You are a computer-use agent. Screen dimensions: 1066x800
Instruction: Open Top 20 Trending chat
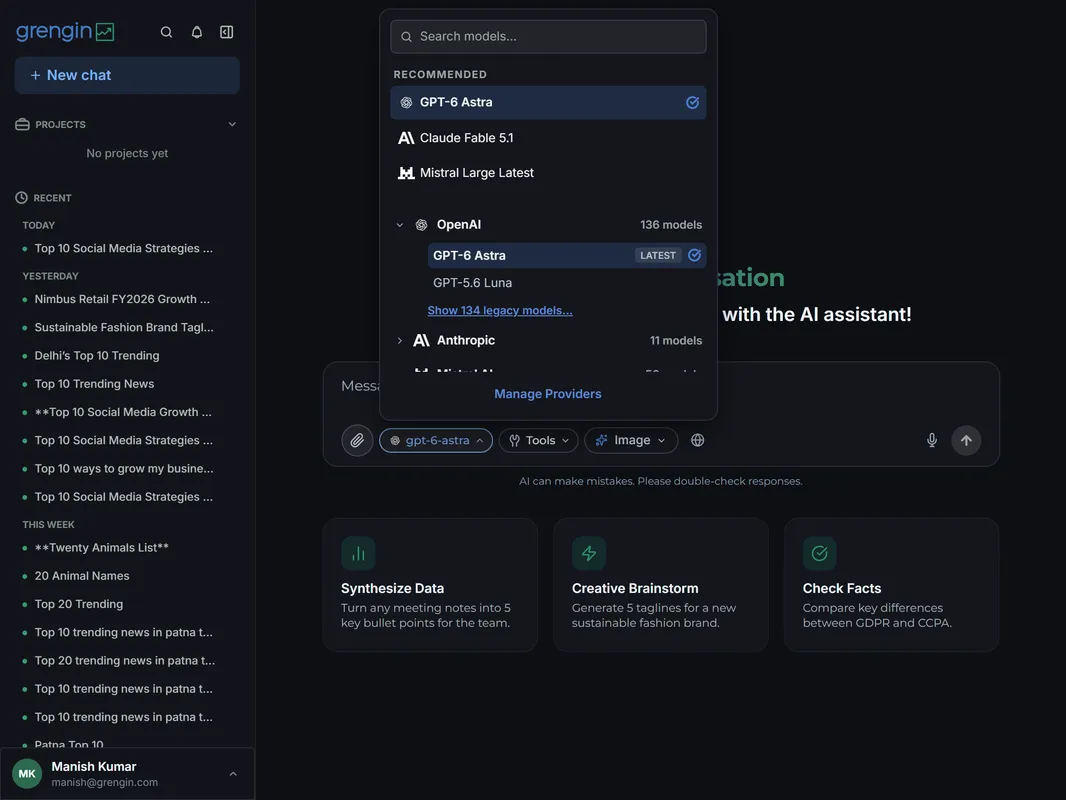tap(79, 604)
